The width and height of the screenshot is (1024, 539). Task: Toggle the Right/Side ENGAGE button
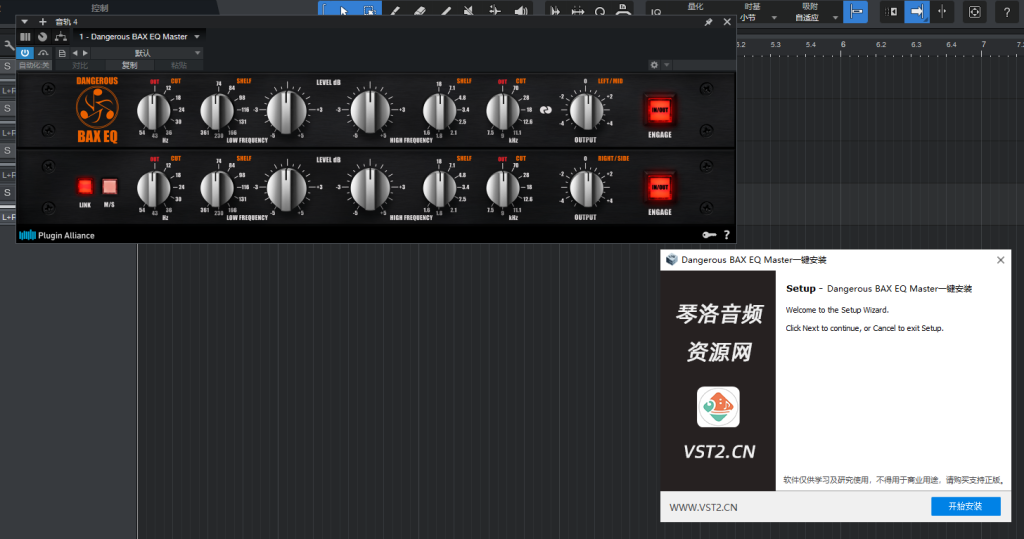tap(660, 188)
